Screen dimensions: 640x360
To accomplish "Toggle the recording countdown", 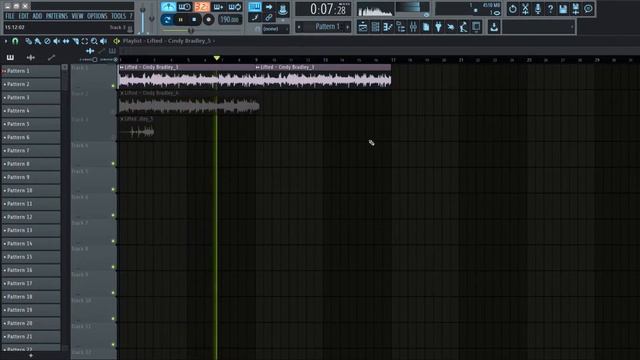I will point(201,7).
